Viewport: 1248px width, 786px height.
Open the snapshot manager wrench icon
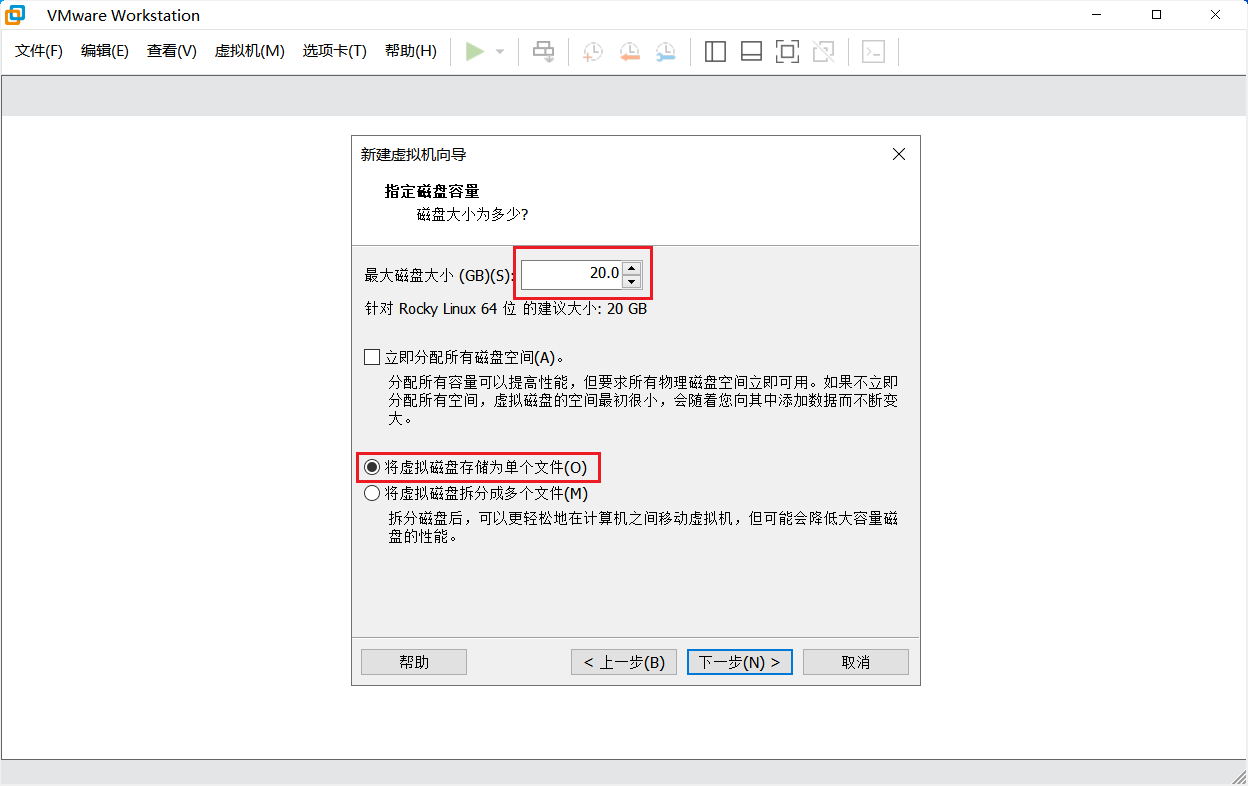coord(665,52)
